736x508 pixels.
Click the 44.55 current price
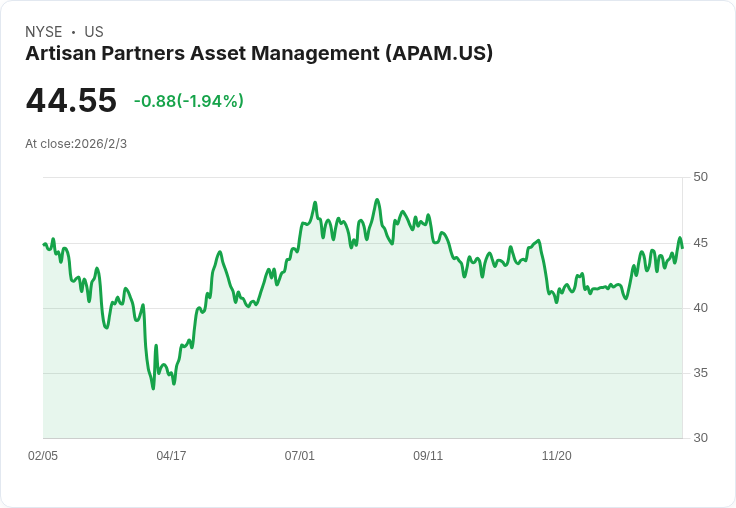[71, 100]
